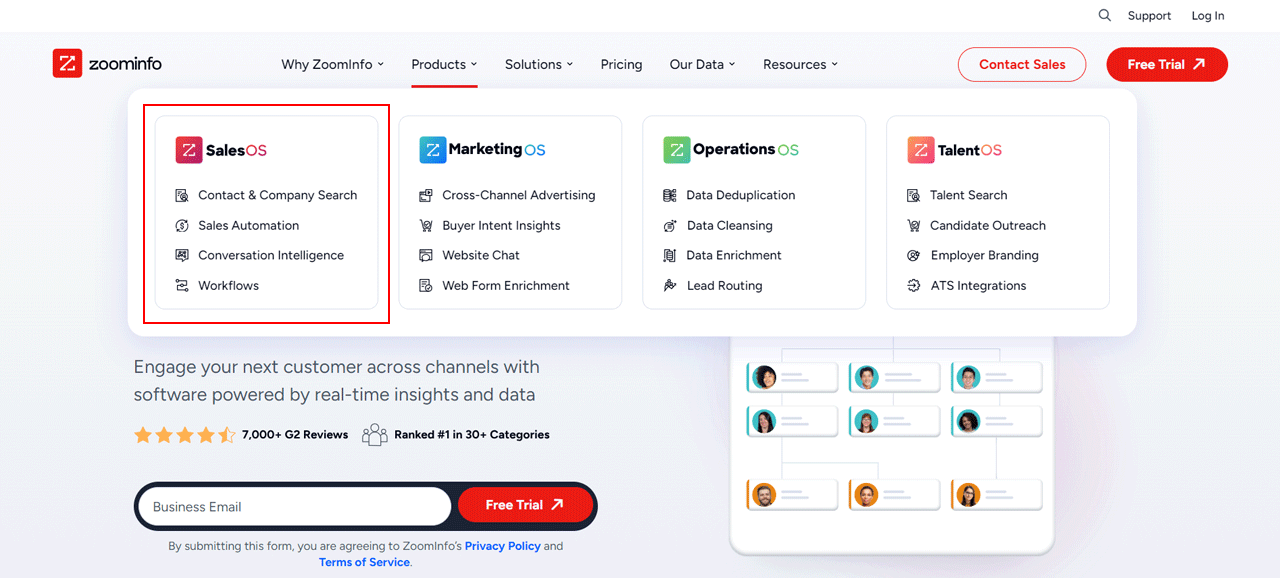Click the MarketingOS product icon

click(x=433, y=149)
